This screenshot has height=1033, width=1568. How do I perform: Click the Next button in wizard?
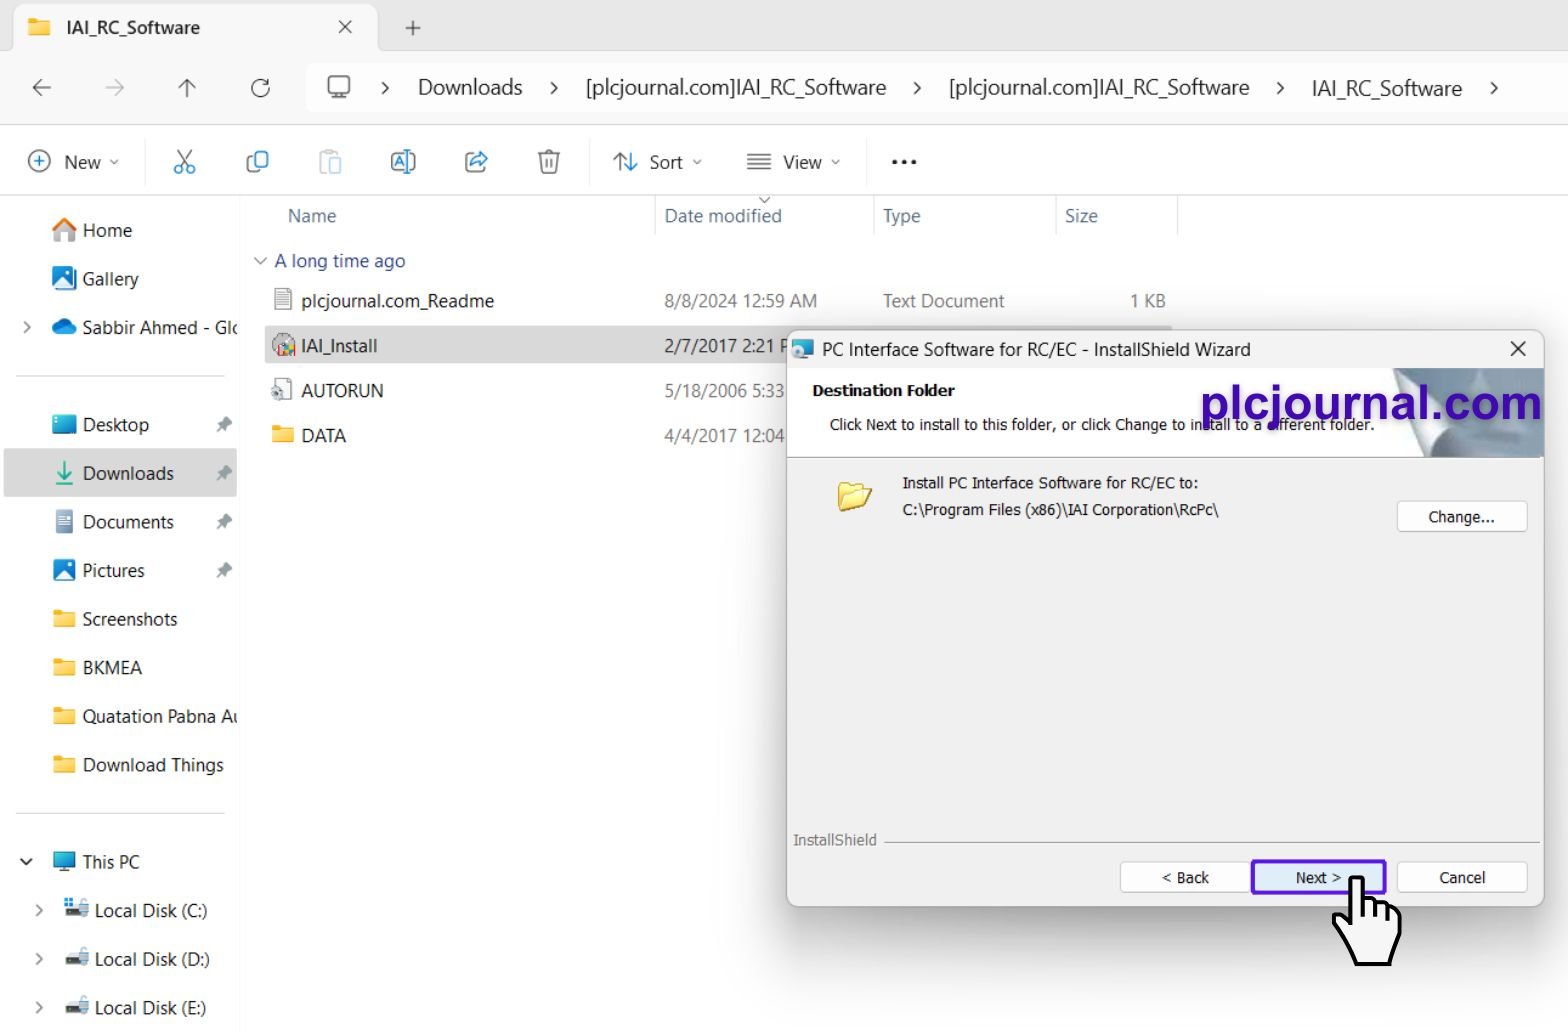1318,877
